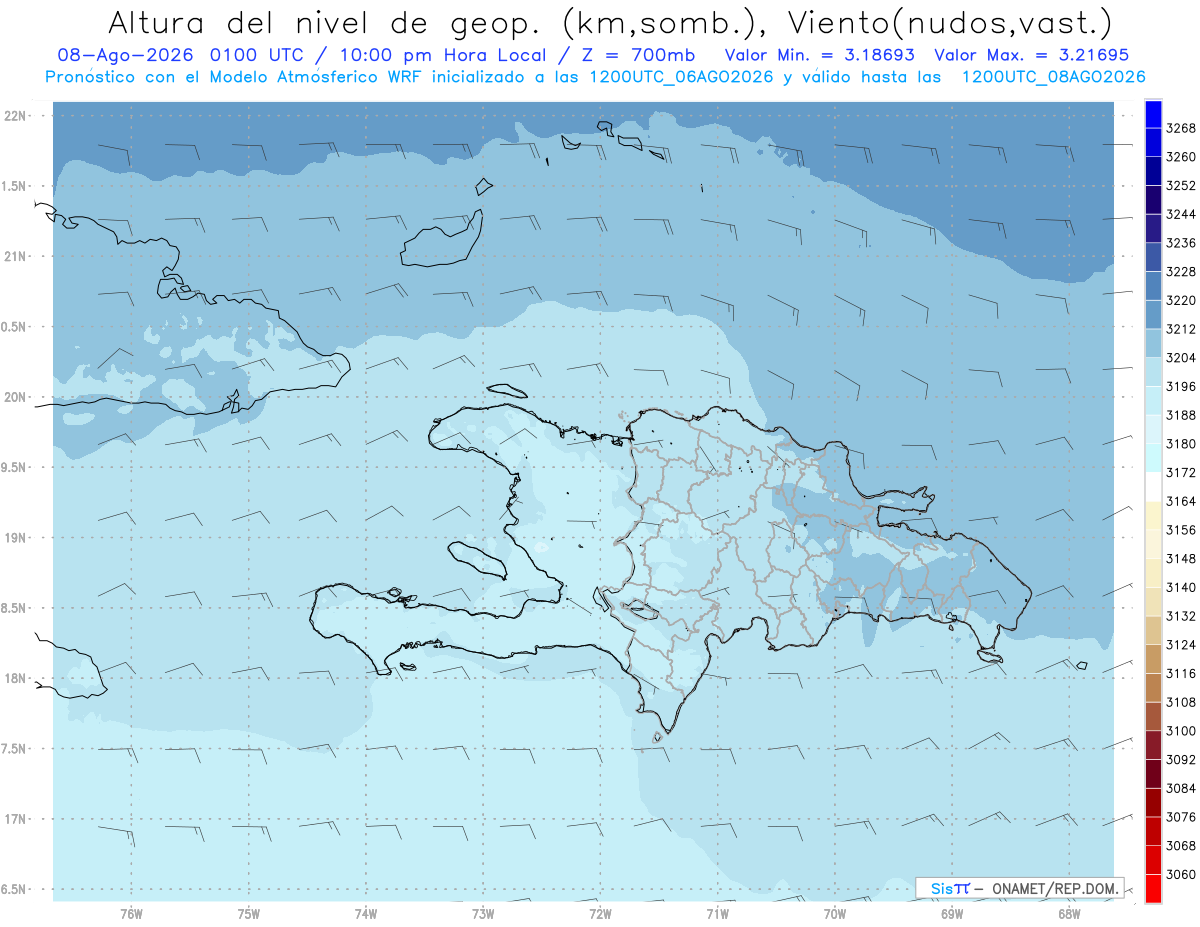Click the legend value '3148'
This screenshot has height=927, width=1200.
[x=1181, y=558]
